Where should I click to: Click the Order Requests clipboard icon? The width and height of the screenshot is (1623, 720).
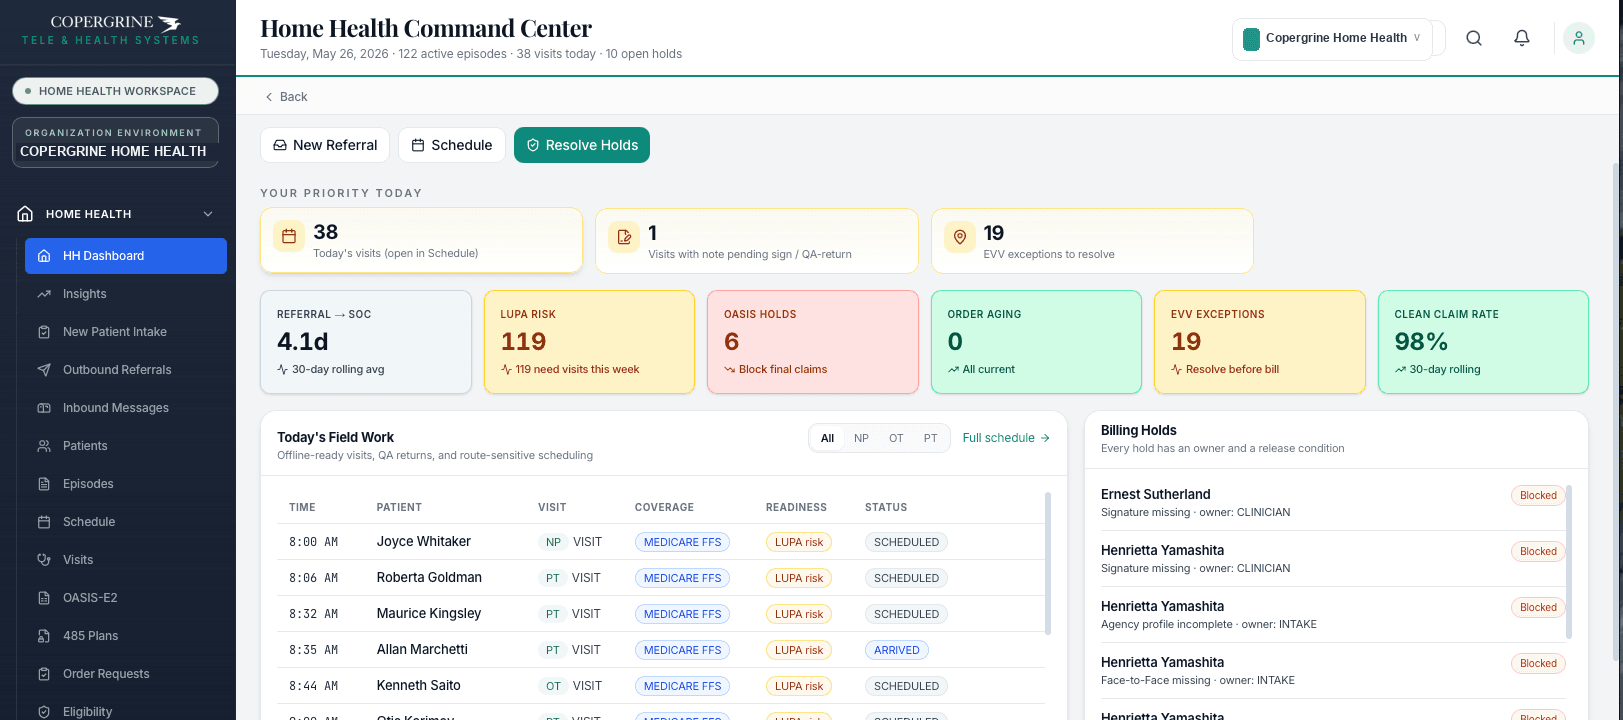pos(44,674)
